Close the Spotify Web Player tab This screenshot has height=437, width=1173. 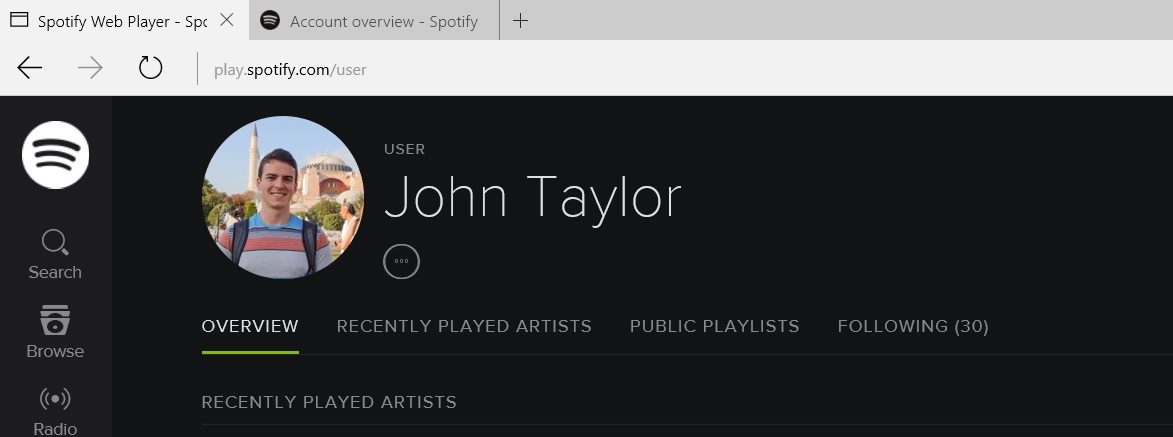227,20
